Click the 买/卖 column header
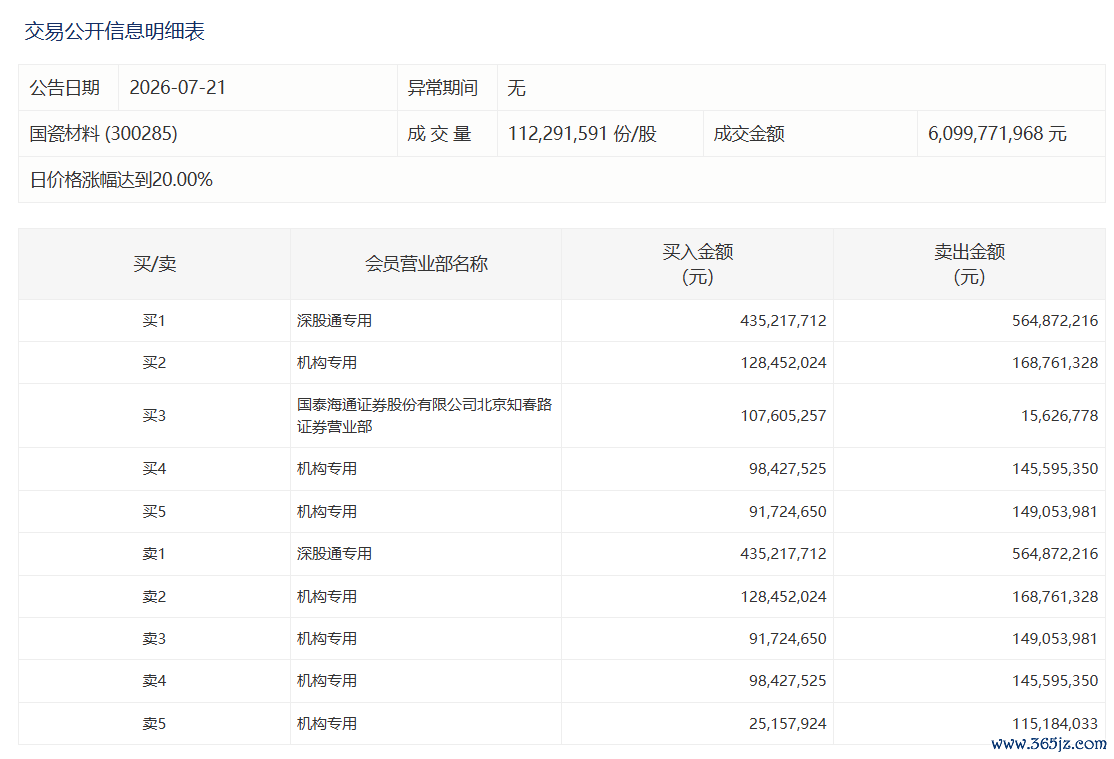The height and width of the screenshot is (759, 1114). click(155, 264)
